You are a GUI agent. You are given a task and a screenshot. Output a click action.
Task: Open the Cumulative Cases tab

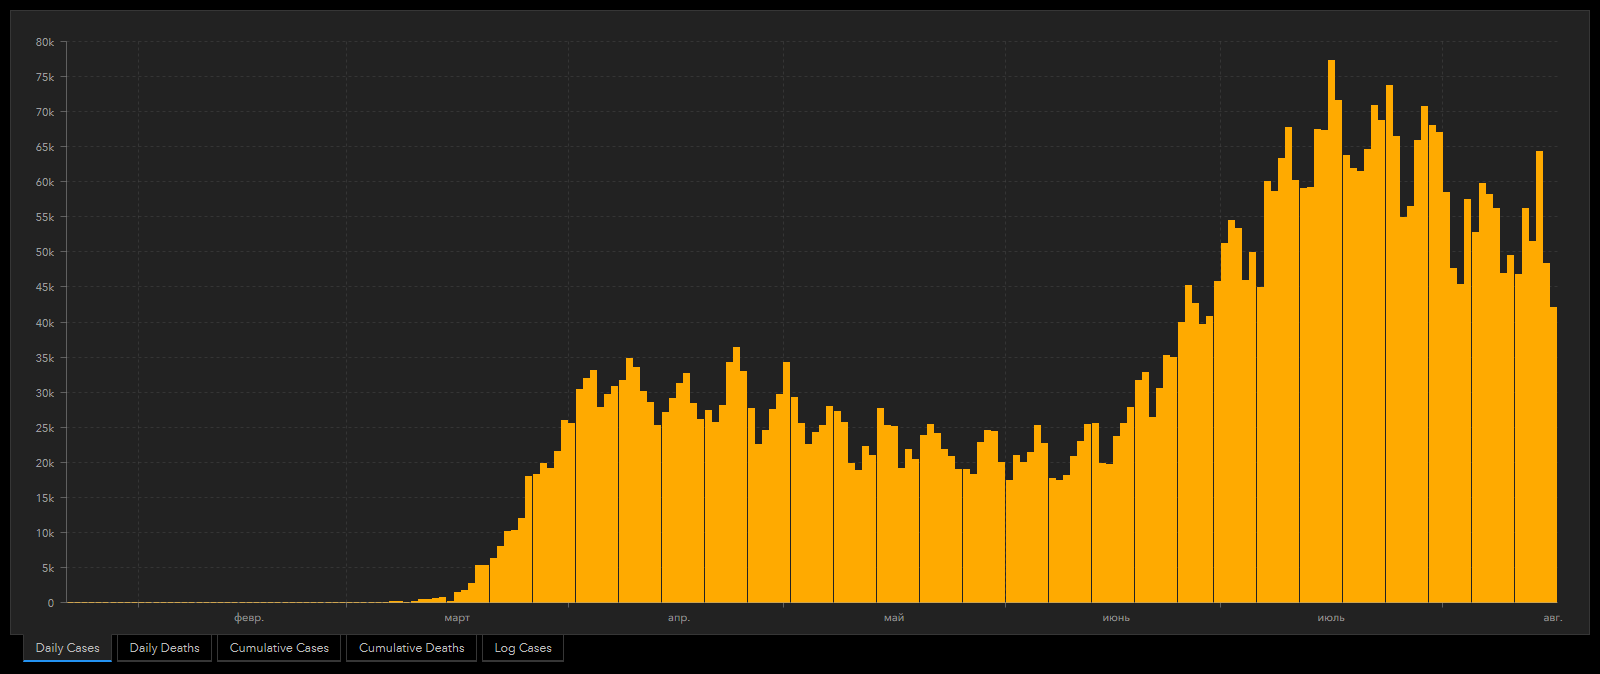(279, 648)
